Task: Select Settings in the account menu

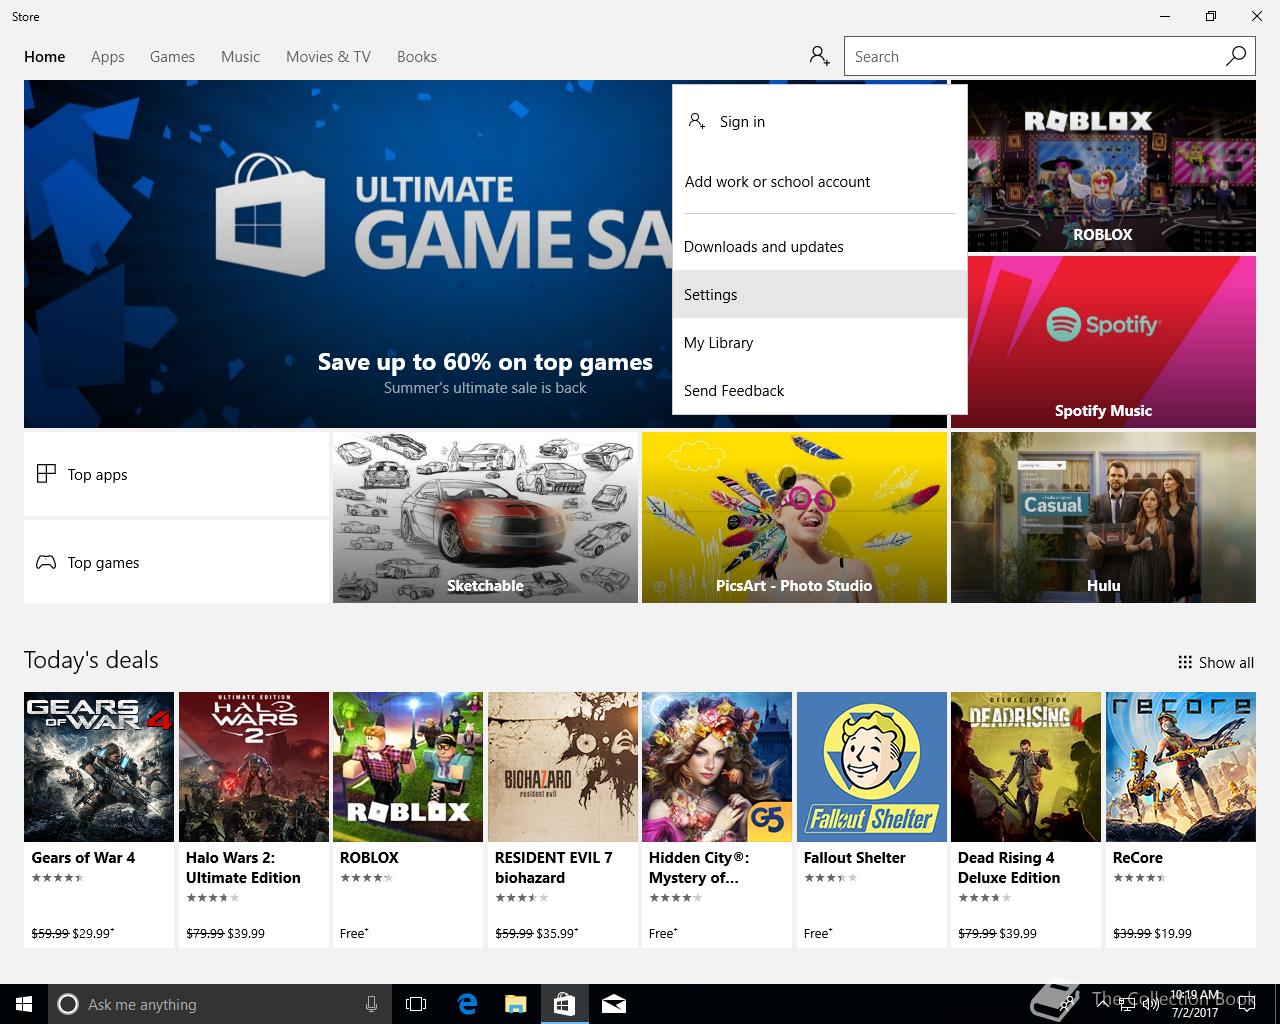Action: point(820,294)
